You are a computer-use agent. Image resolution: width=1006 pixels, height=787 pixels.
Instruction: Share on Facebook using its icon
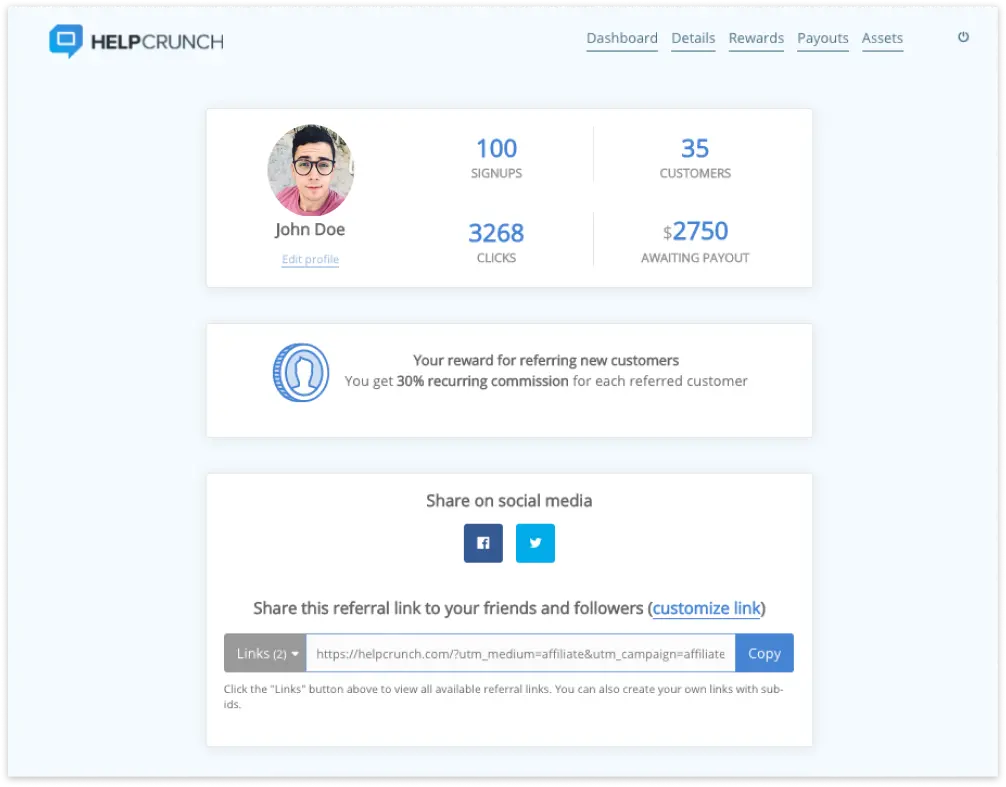click(x=483, y=543)
